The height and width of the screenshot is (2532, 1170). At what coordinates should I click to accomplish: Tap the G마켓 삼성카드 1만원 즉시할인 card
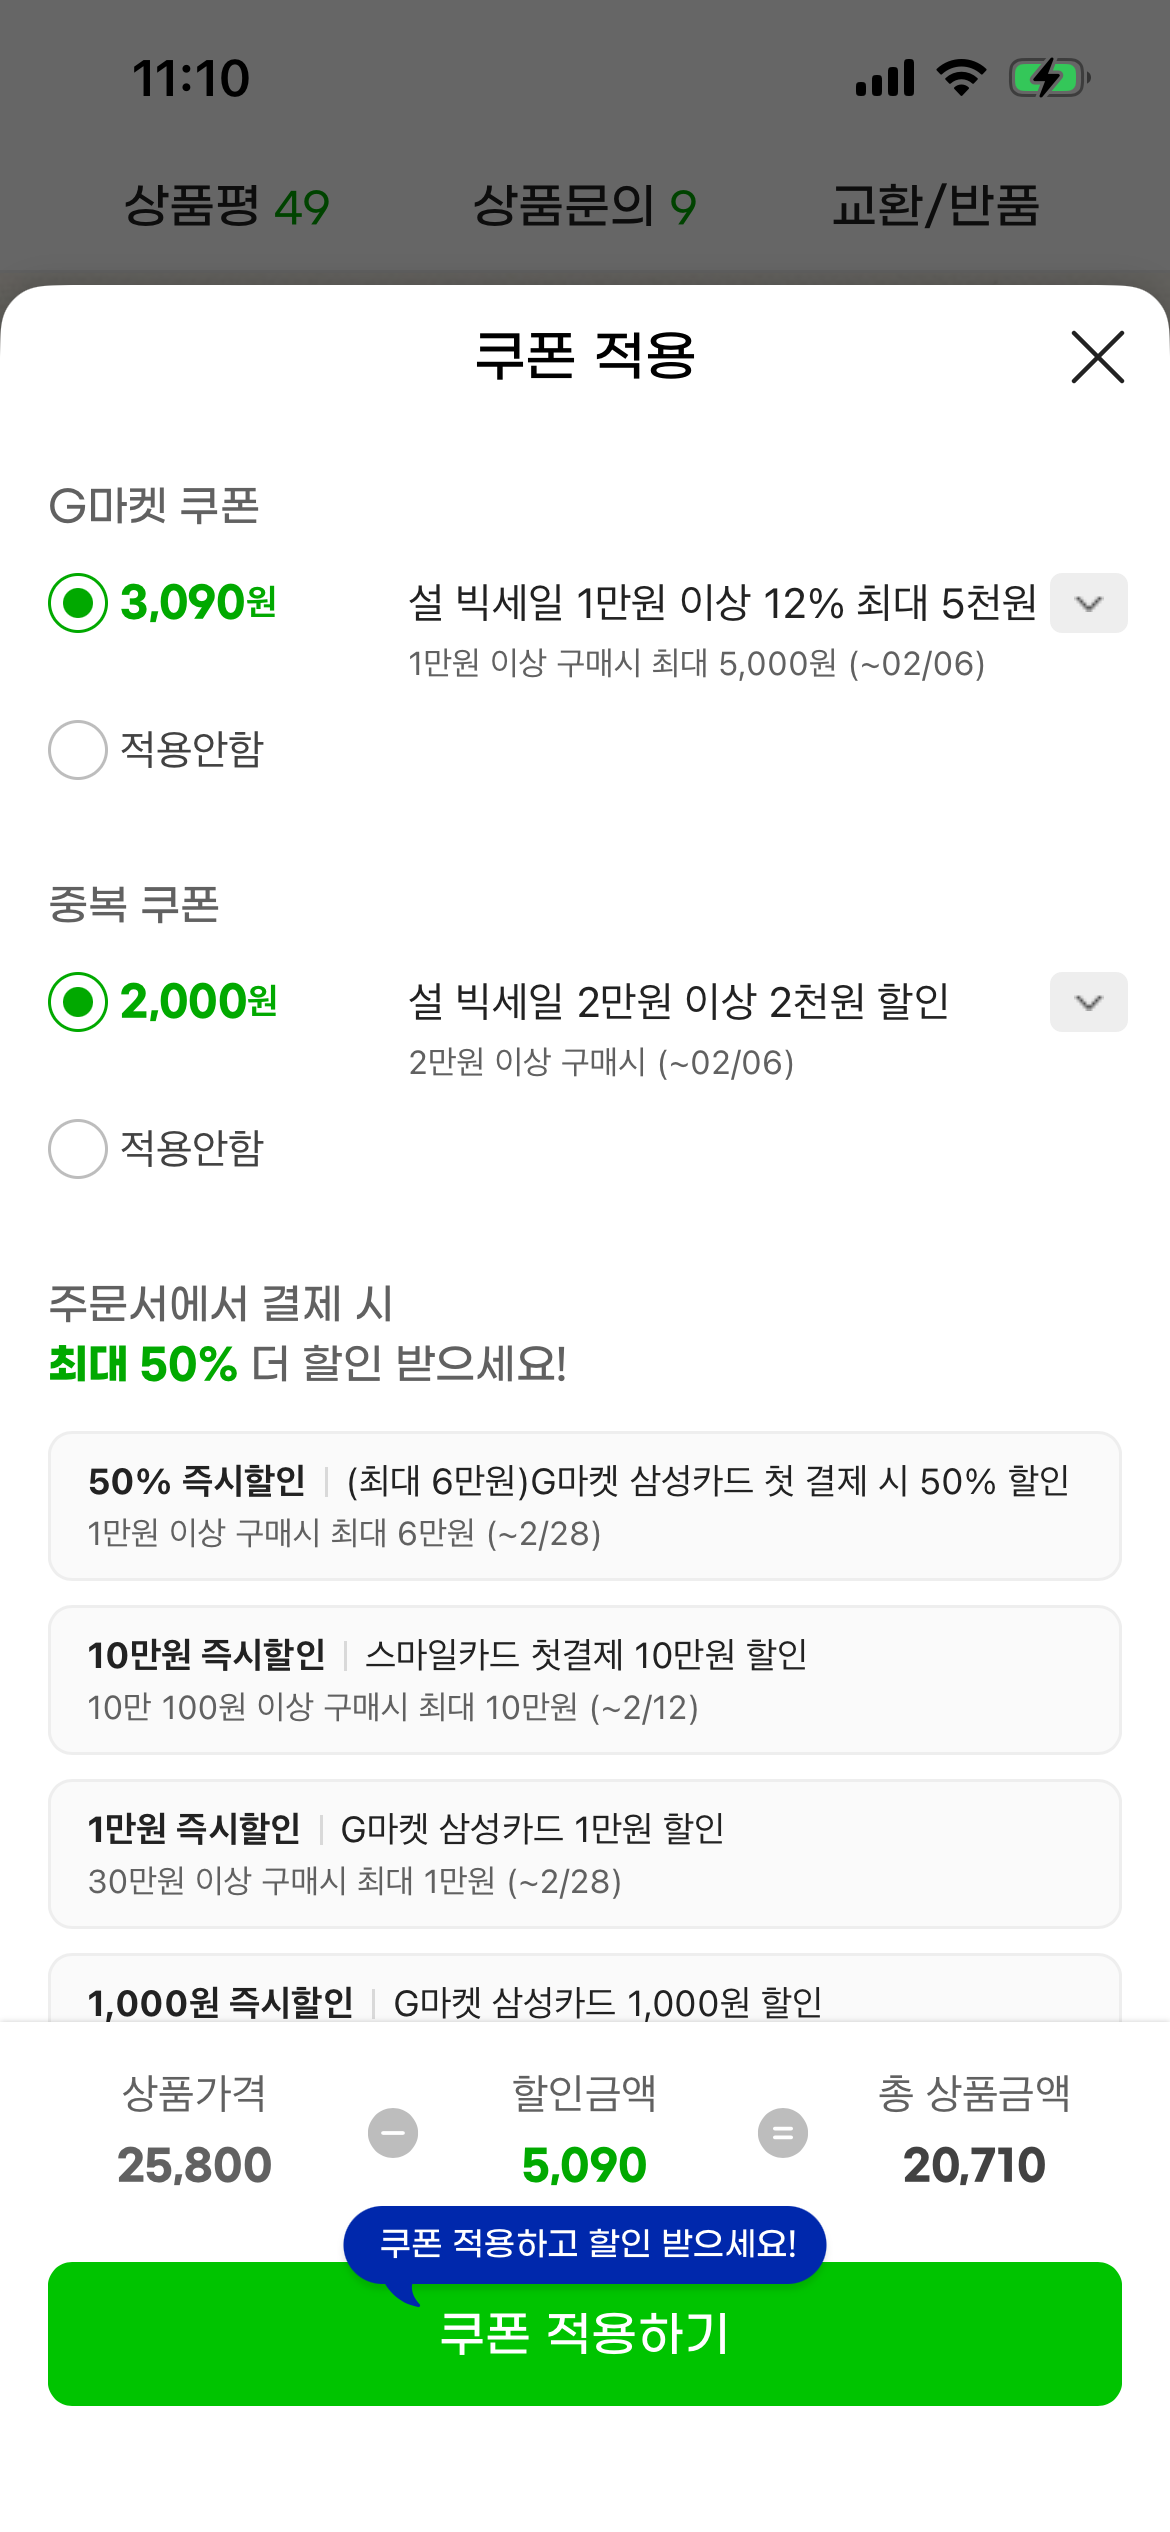point(585,1854)
